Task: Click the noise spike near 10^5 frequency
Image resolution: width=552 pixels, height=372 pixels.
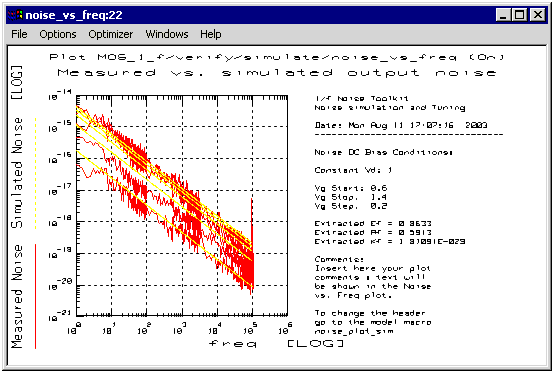Action: 251,225
